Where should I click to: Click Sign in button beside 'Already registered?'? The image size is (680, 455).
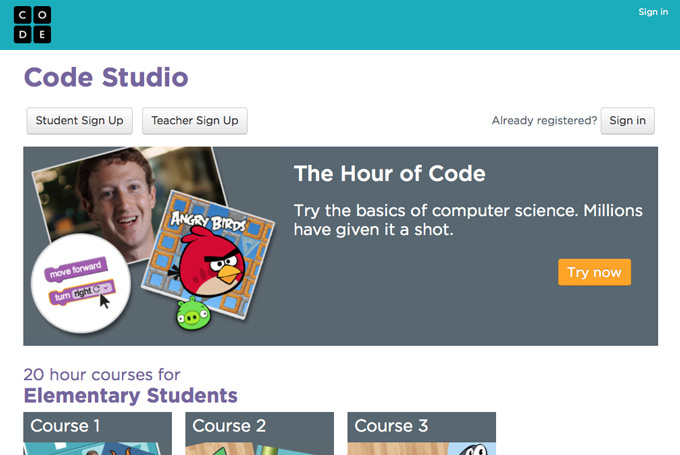(x=627, y=121)
